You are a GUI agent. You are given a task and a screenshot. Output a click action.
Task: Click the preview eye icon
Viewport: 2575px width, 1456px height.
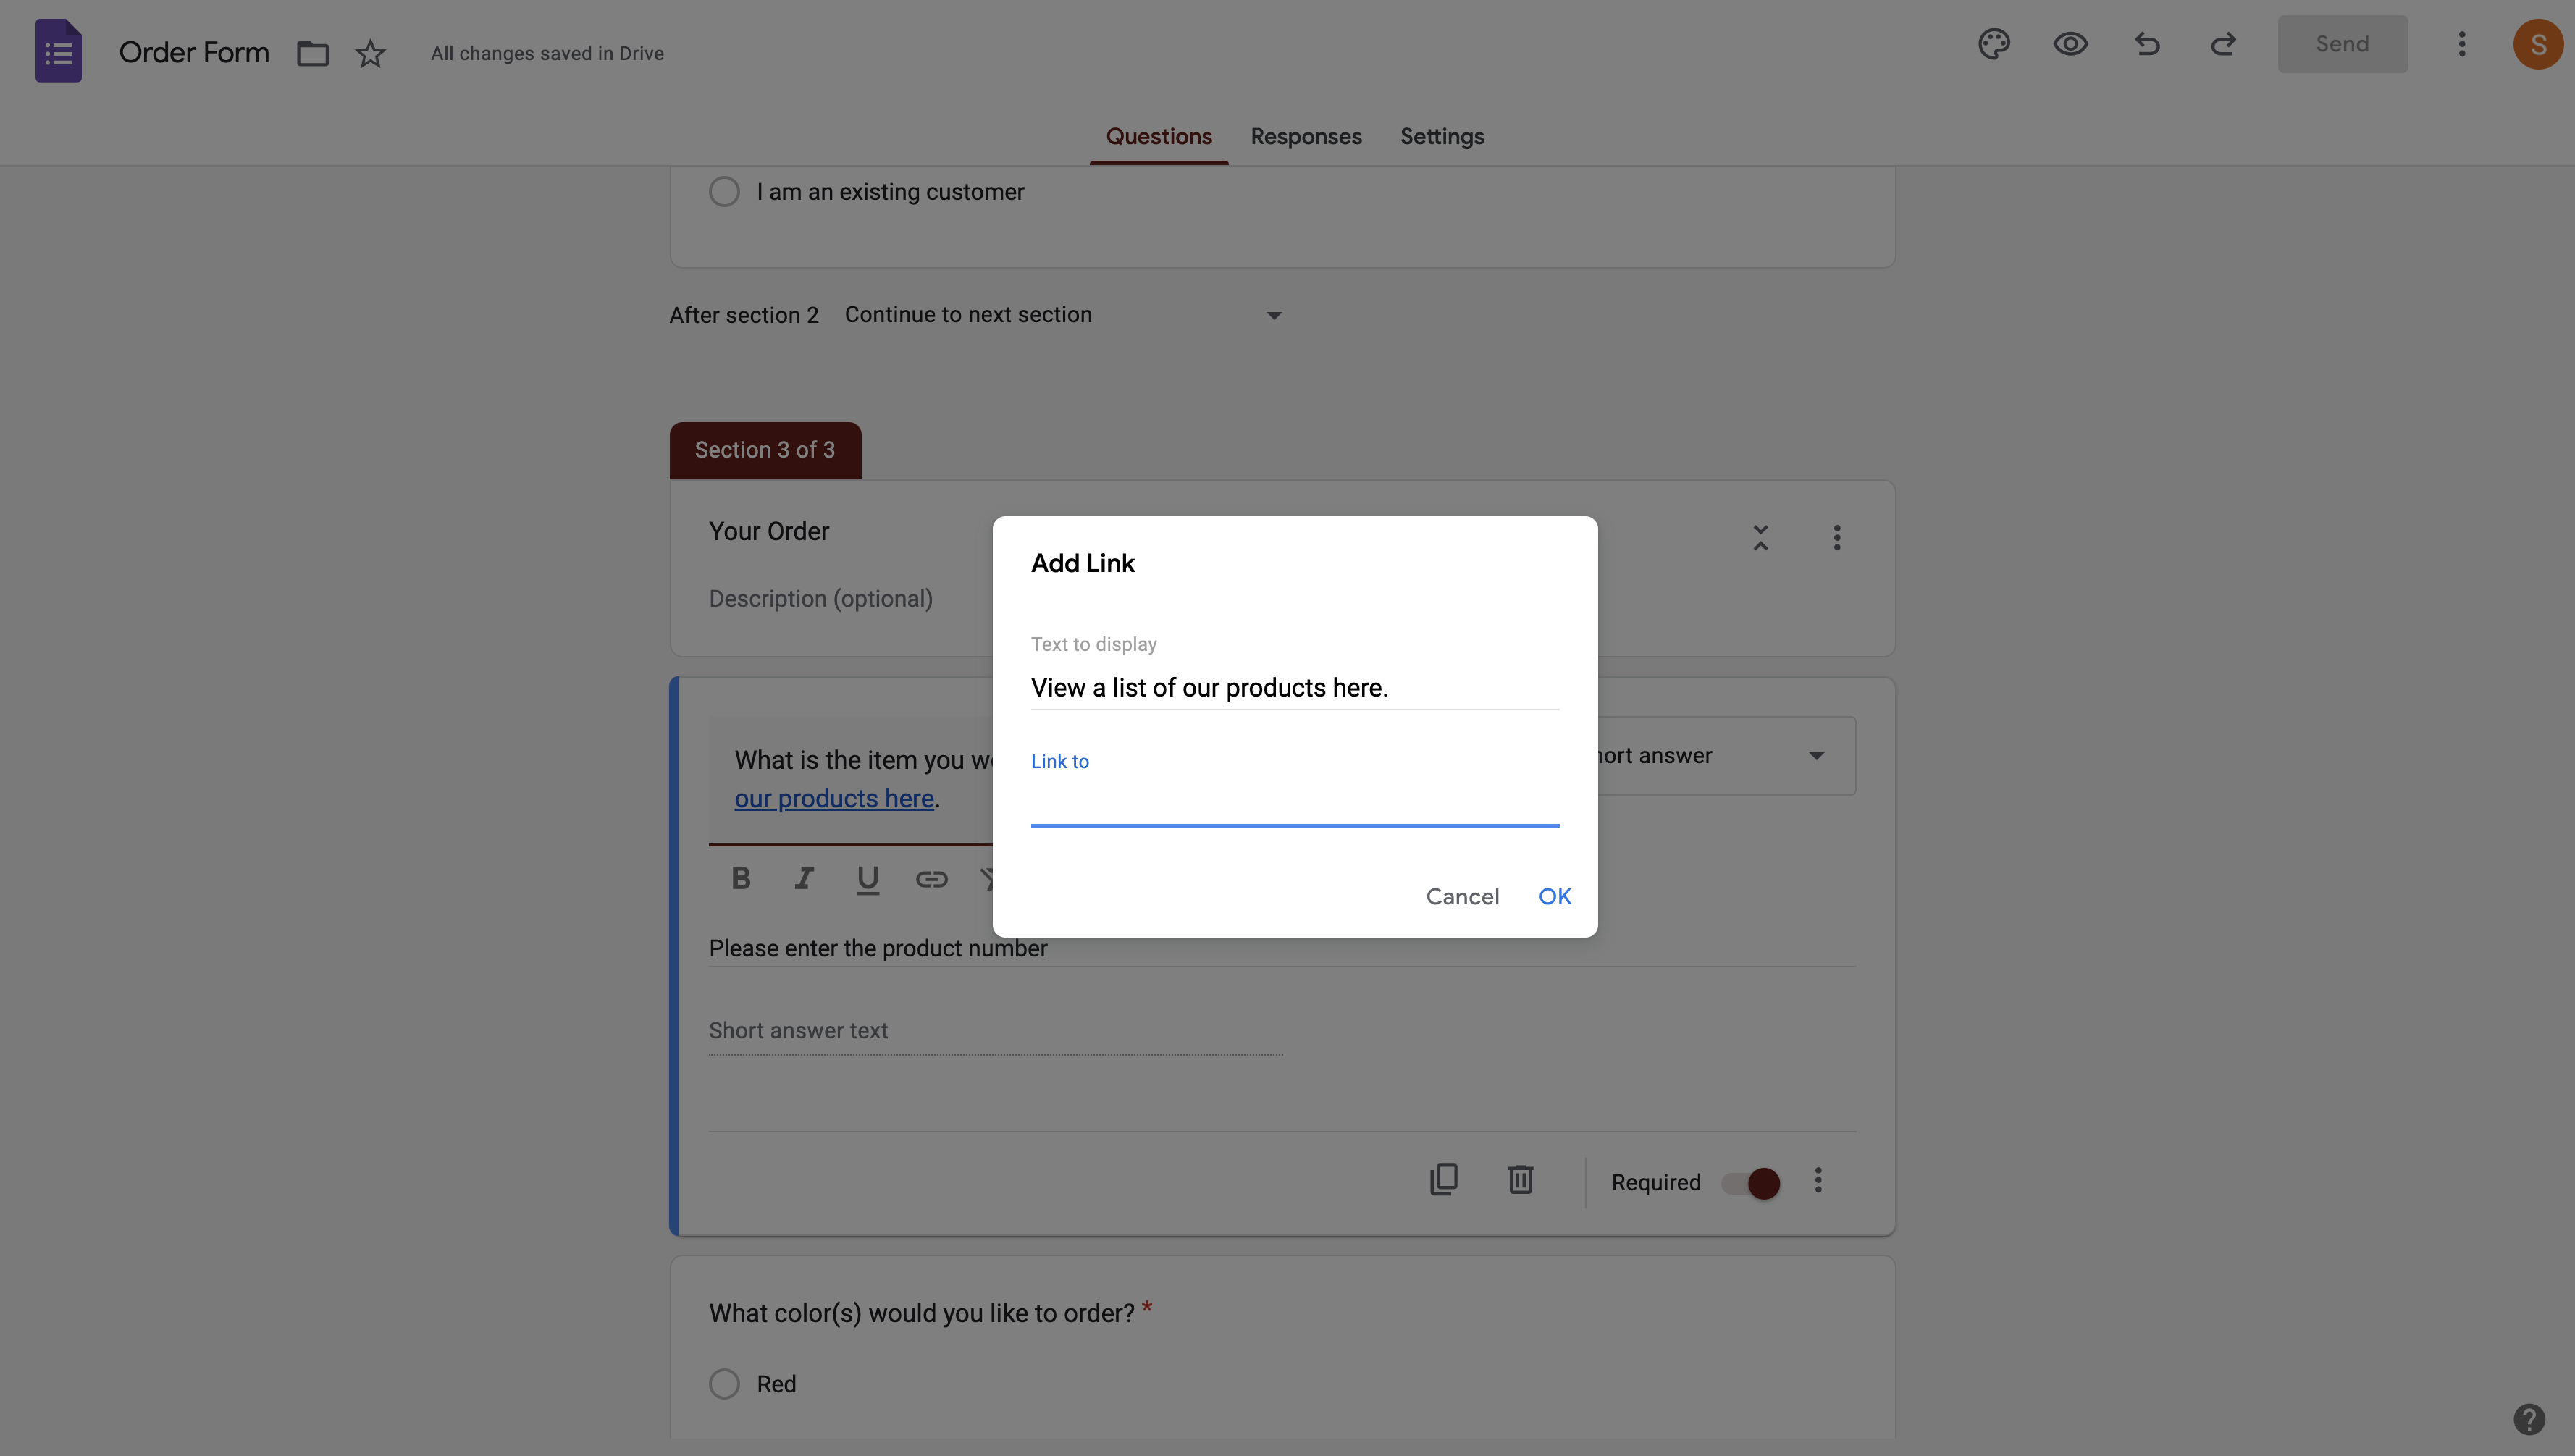(x=2070, y=44)
